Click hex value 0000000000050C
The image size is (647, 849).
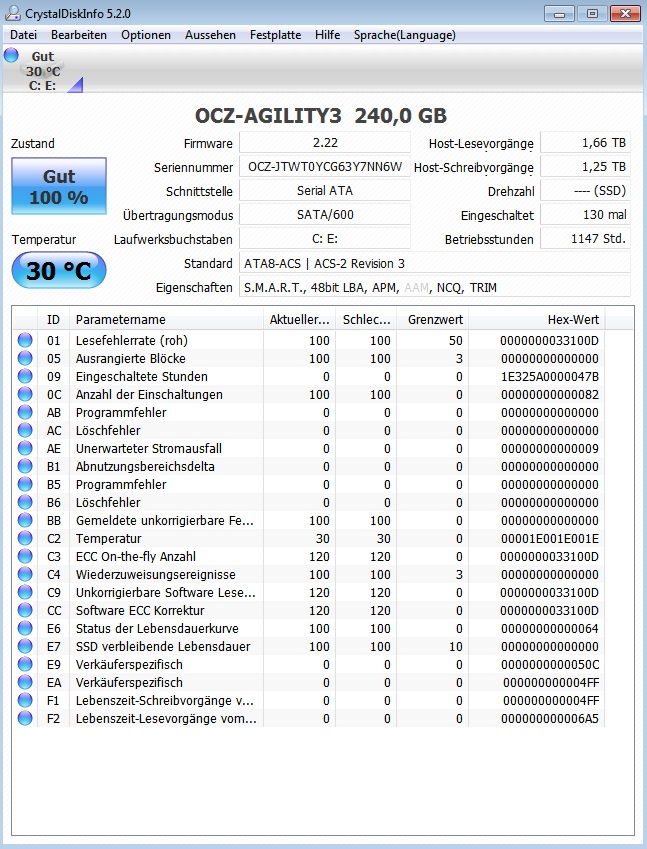click(550, 664)
